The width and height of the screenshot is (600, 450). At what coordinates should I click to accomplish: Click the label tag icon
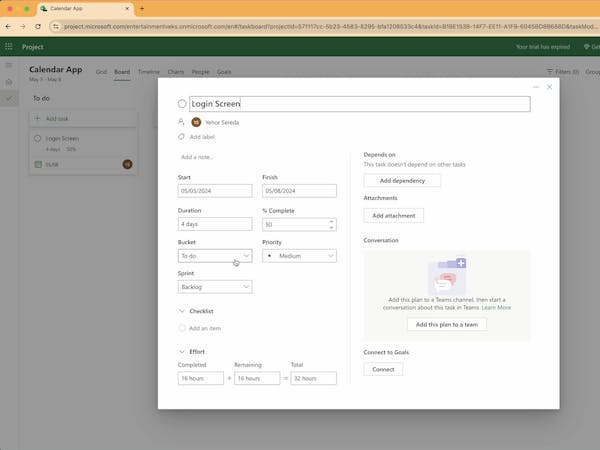pyautogui.click(x=181, y=137)
